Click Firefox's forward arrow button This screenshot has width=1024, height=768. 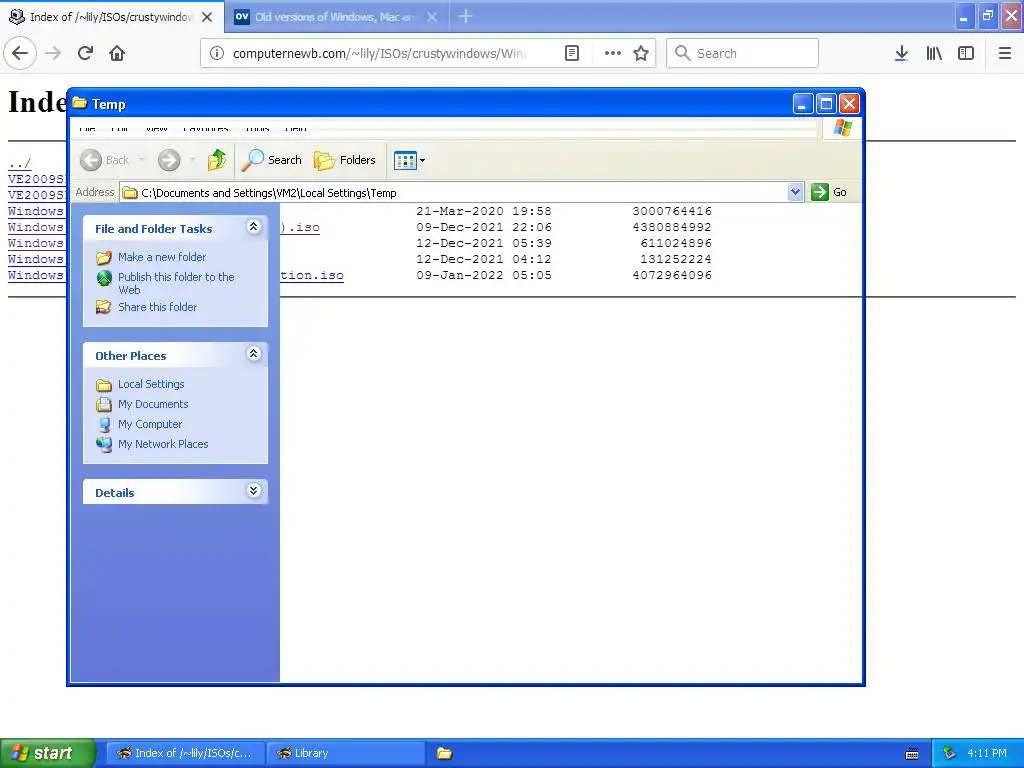53,53
